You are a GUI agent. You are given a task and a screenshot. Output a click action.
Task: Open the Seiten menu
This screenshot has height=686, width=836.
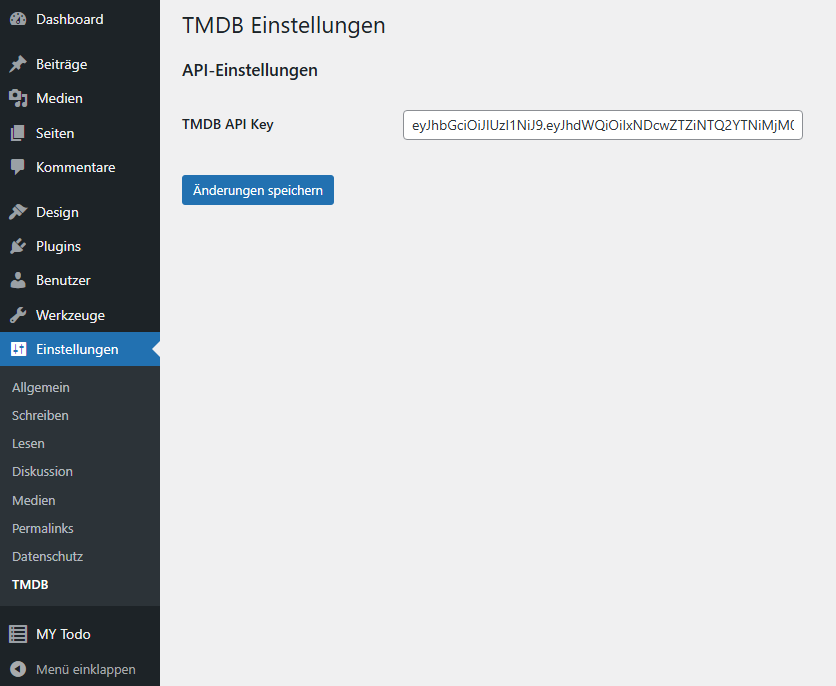pyautogui.click(x=55, y=133)
